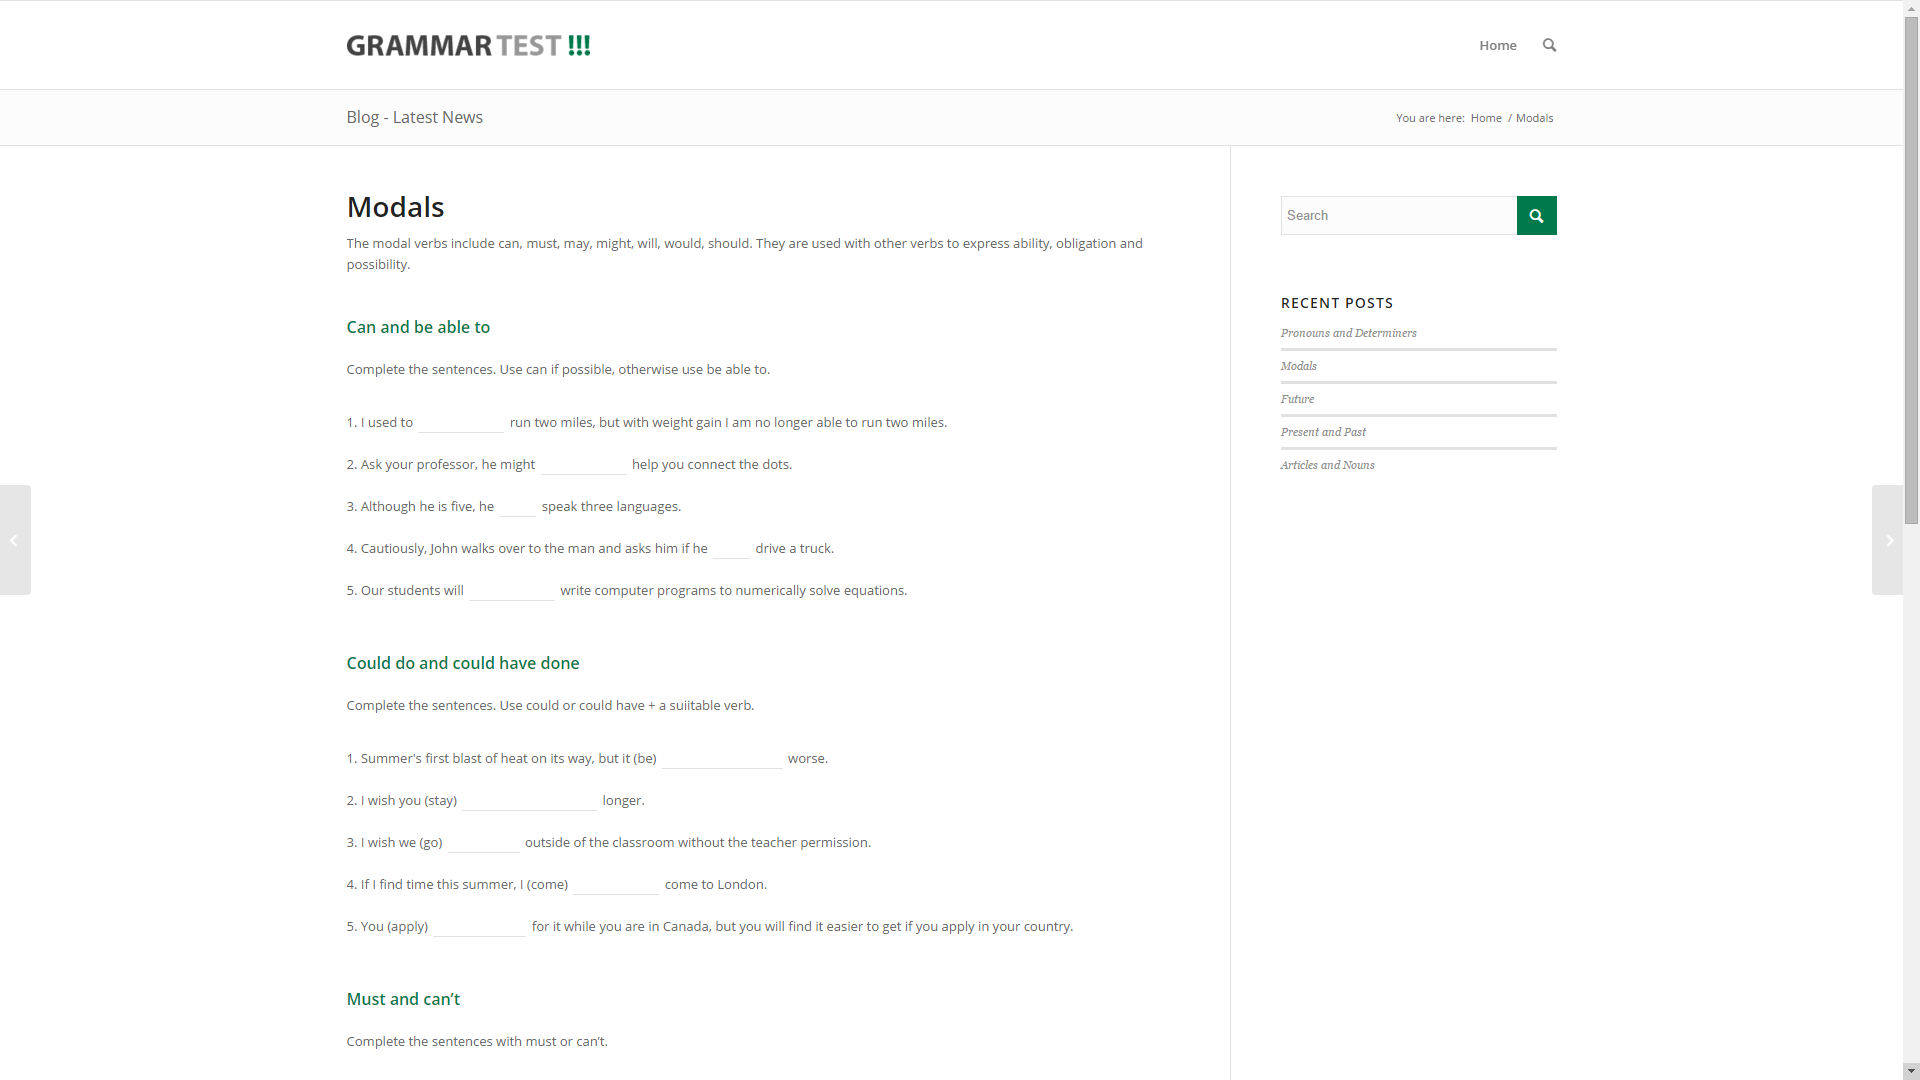Go to previous post arrow
The height and width of the screenshot is (1080, 1920).
pos(14,540)
